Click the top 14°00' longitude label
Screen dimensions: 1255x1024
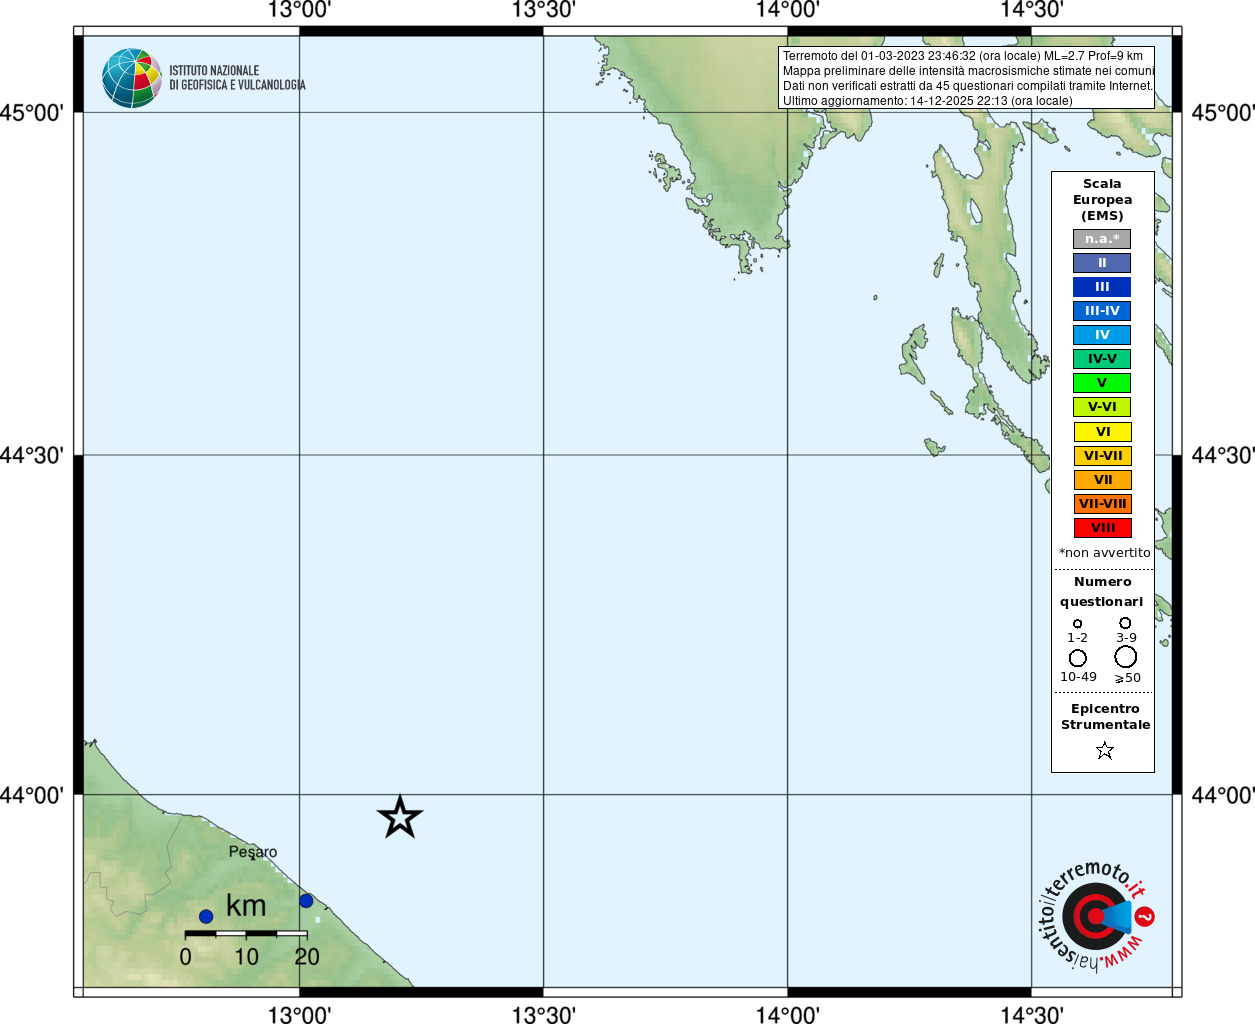point(787,10)
